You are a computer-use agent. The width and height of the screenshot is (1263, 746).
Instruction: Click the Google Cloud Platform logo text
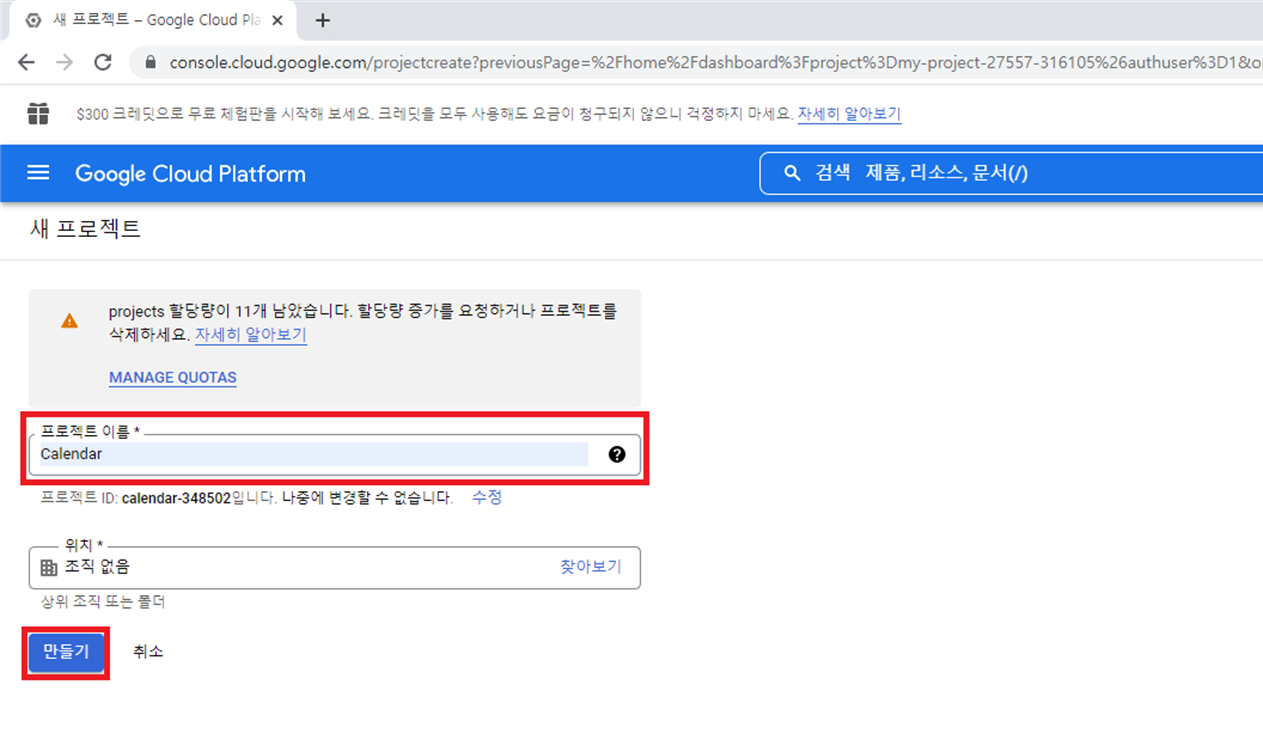190,173
